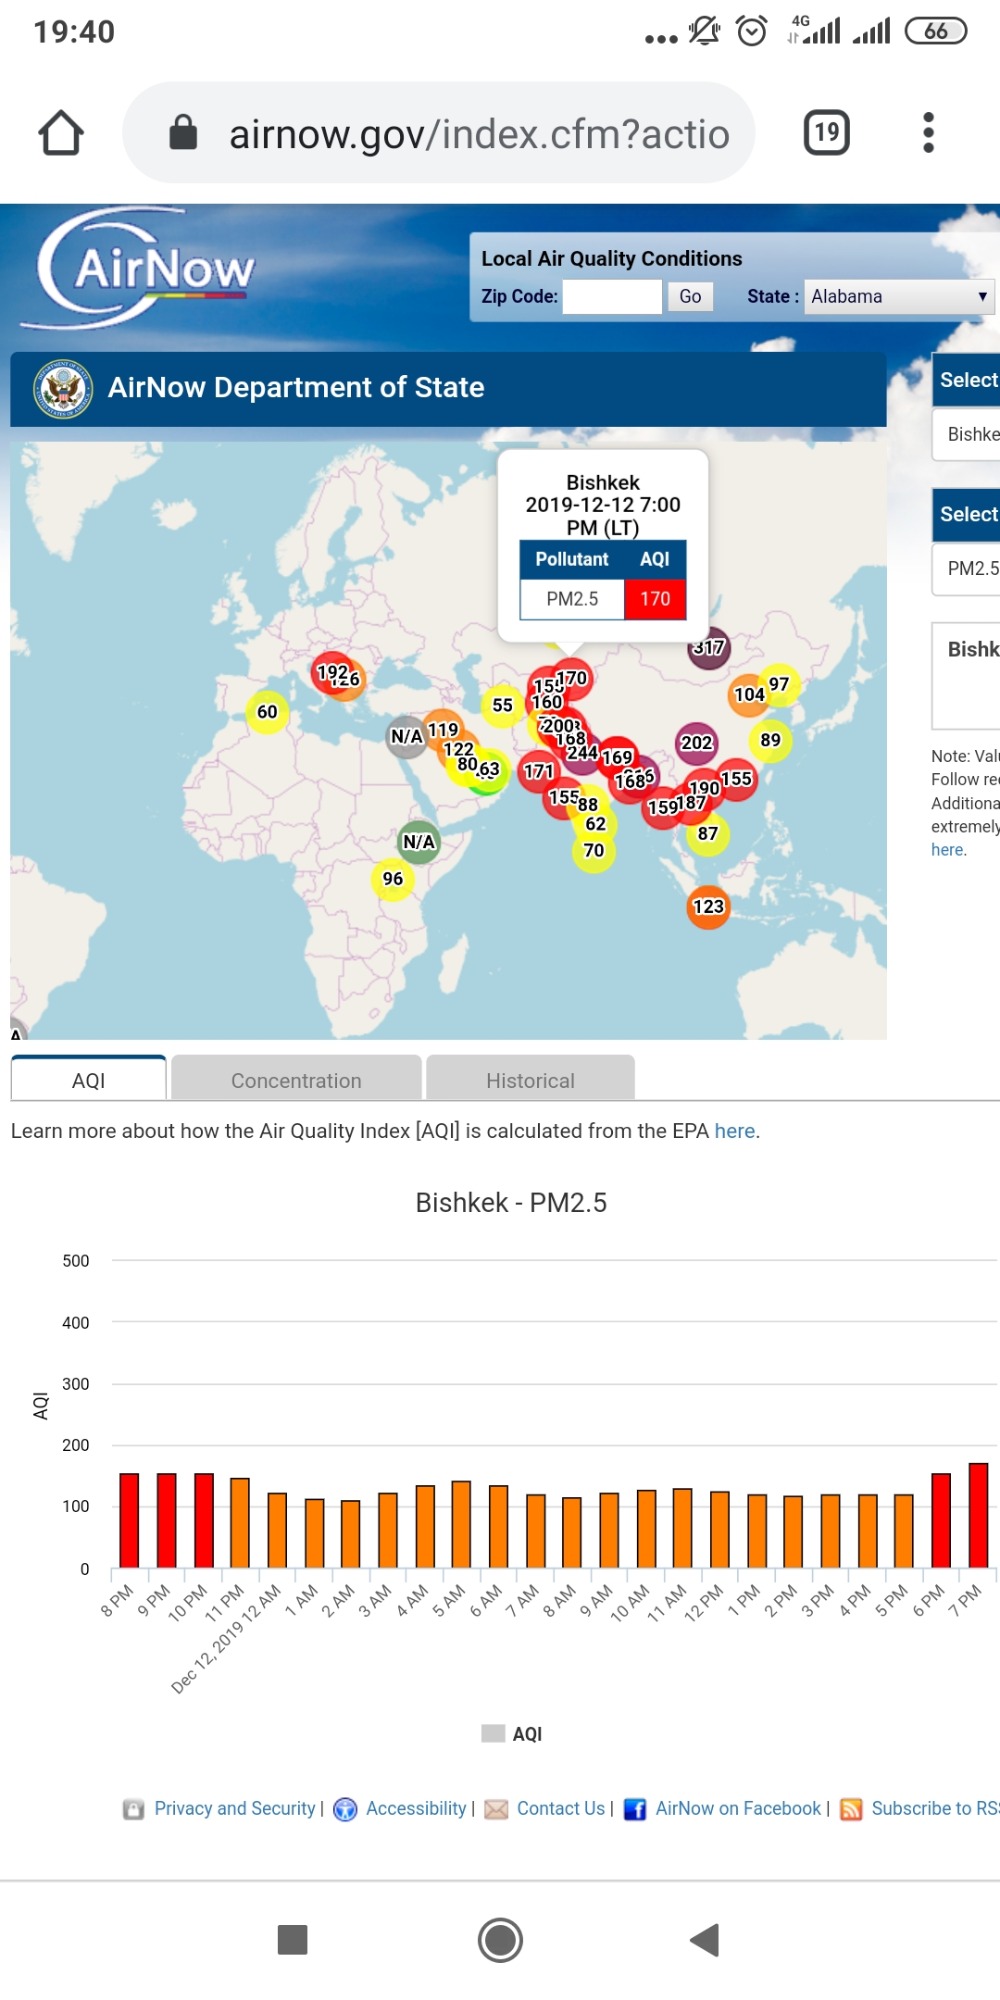Tap the browser address bar URL

pyautogui.click(x=478, y=134)
